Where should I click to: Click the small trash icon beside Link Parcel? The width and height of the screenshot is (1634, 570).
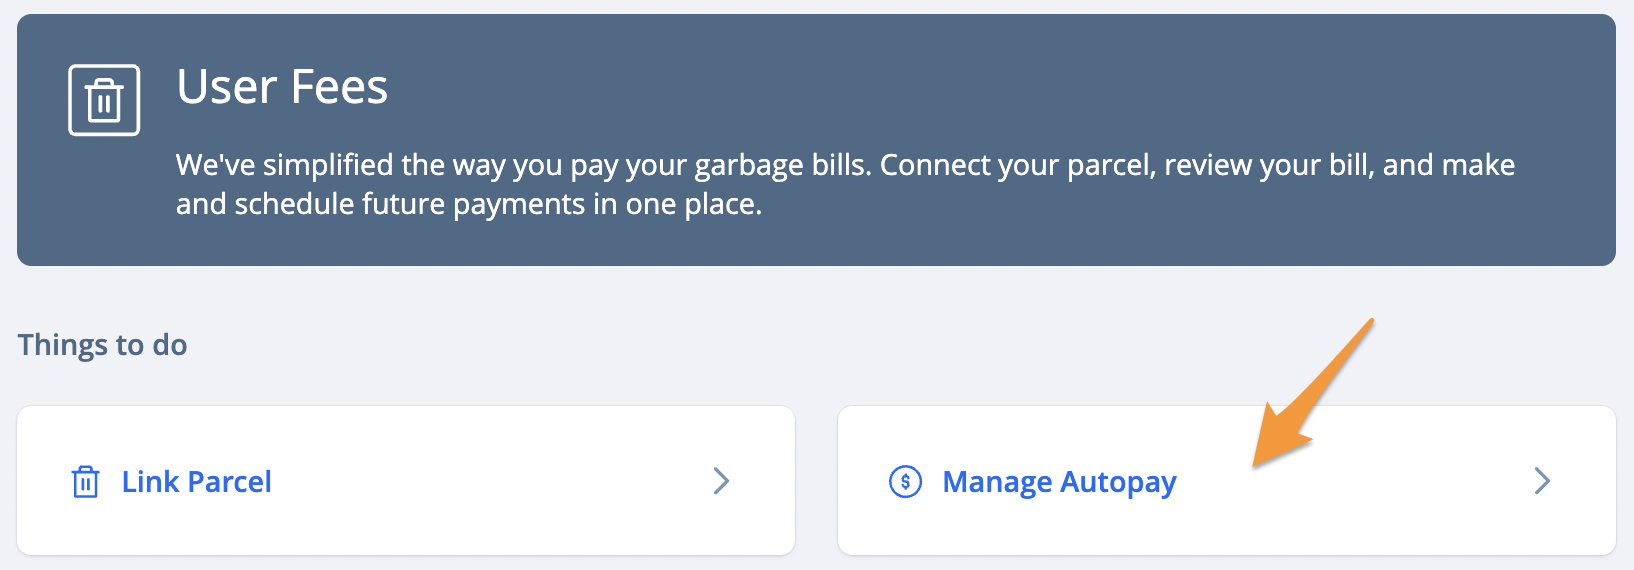(x=86, y=481)
